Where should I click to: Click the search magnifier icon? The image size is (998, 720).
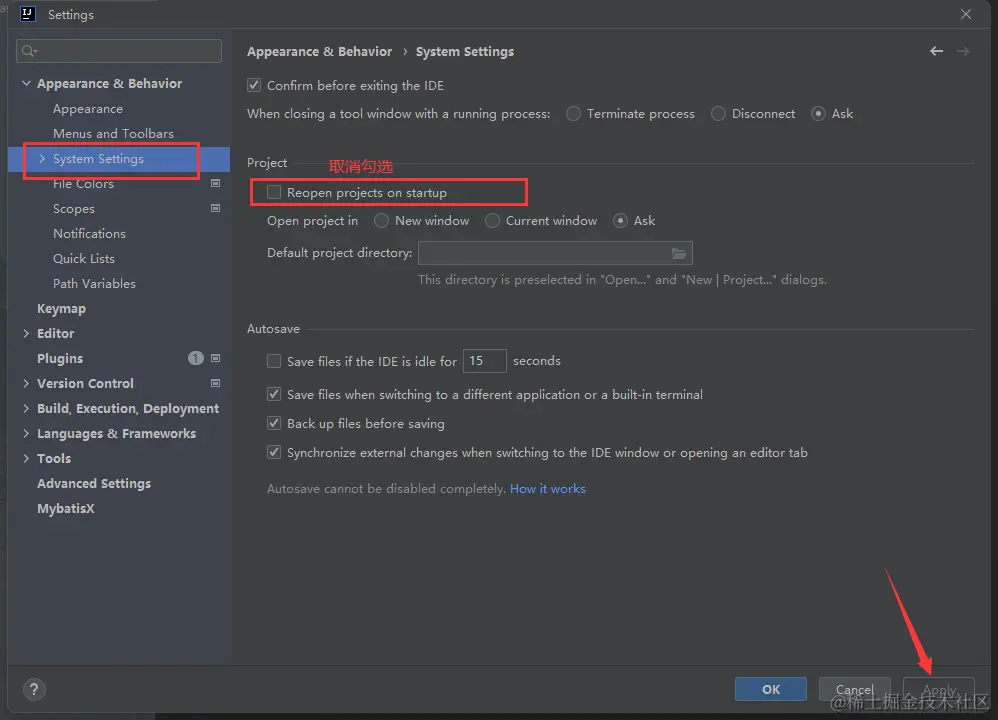29,51
